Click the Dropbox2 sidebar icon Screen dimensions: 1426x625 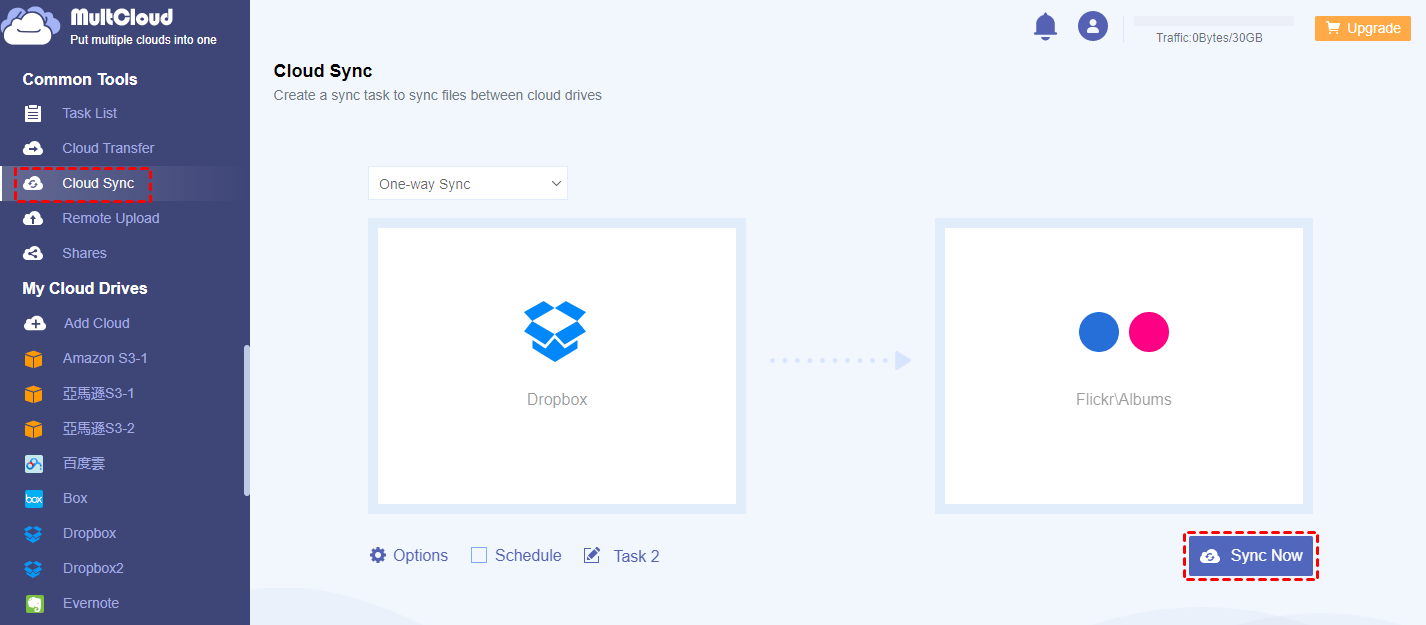tap(34, 569)
